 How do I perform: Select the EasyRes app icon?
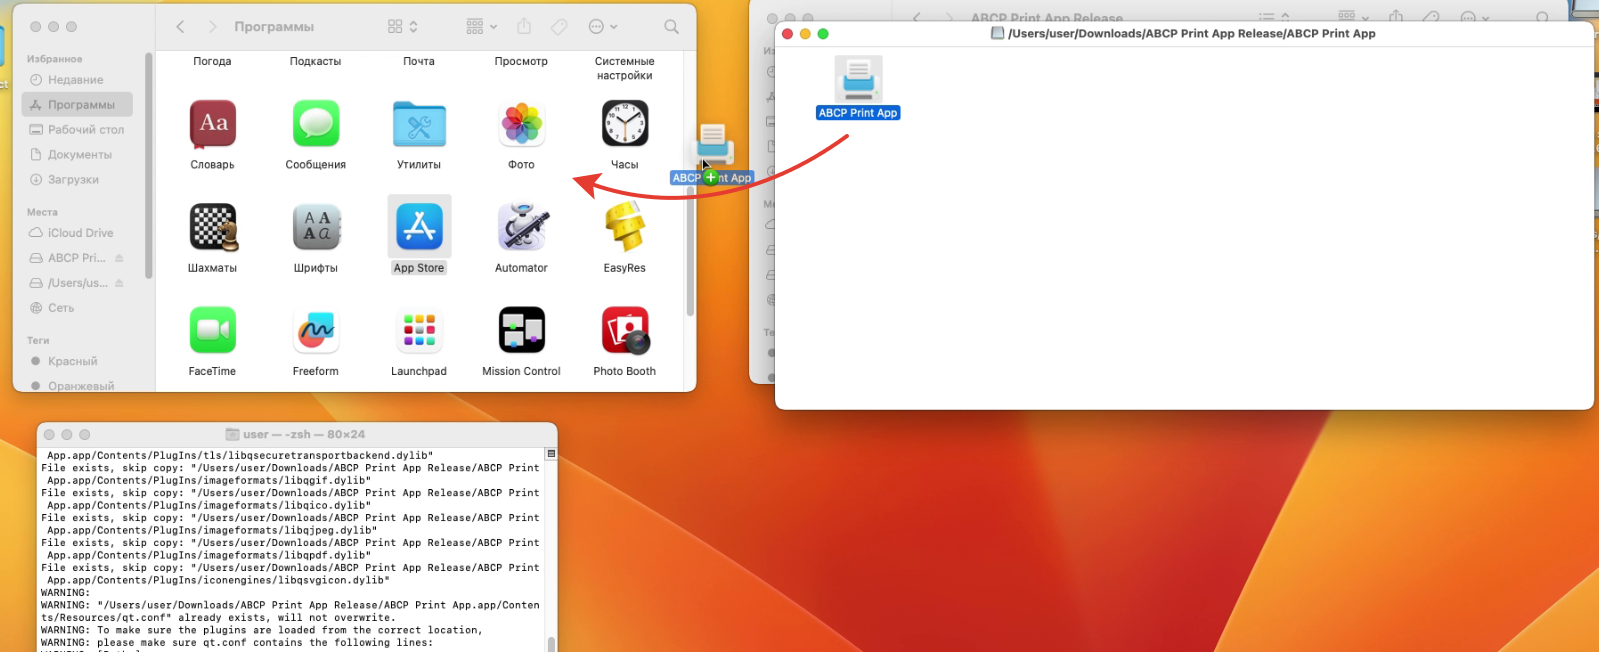click(625, 227)
